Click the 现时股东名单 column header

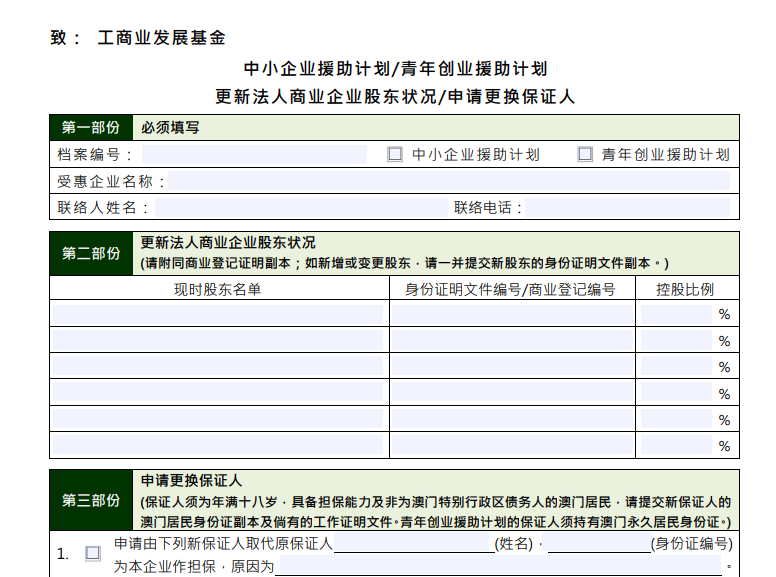point(217,289)
